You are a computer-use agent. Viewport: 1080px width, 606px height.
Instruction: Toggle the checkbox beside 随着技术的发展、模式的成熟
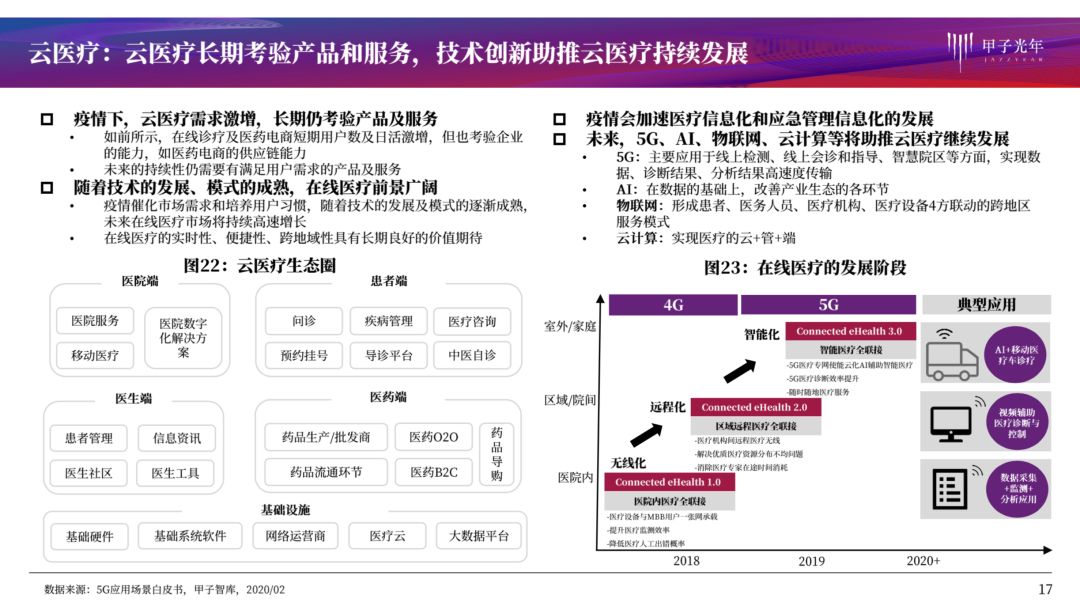[x=47, y=187]
